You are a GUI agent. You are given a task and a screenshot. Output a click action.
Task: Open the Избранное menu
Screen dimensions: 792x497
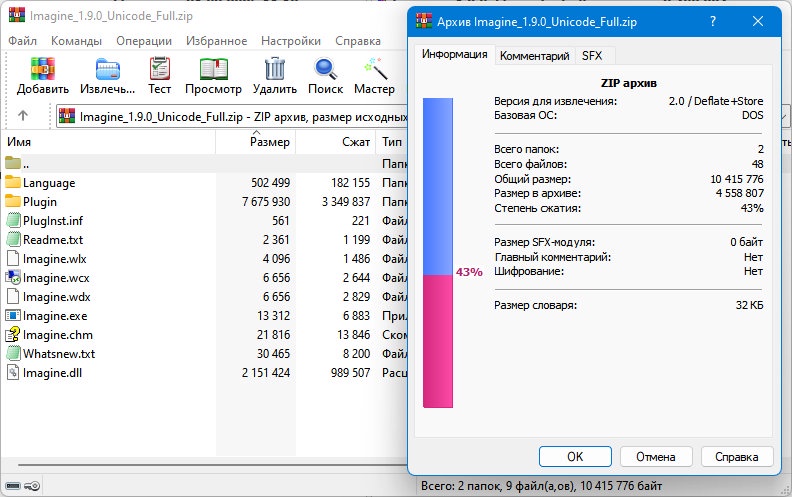217,41
